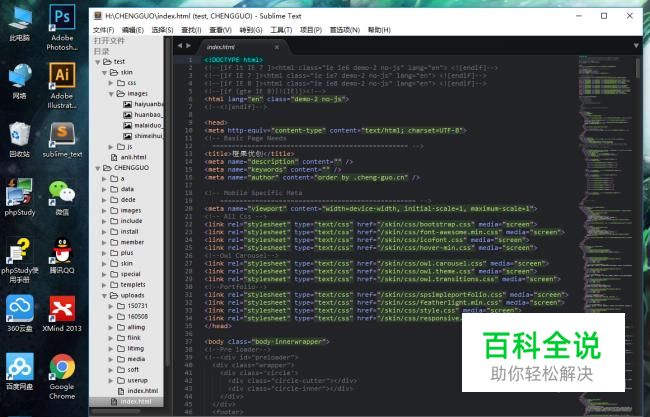Image resolution: width=650 pixels, height=417 pixels.
Task: Open anli.html in the sidebar
Action: tap(128, 157)
